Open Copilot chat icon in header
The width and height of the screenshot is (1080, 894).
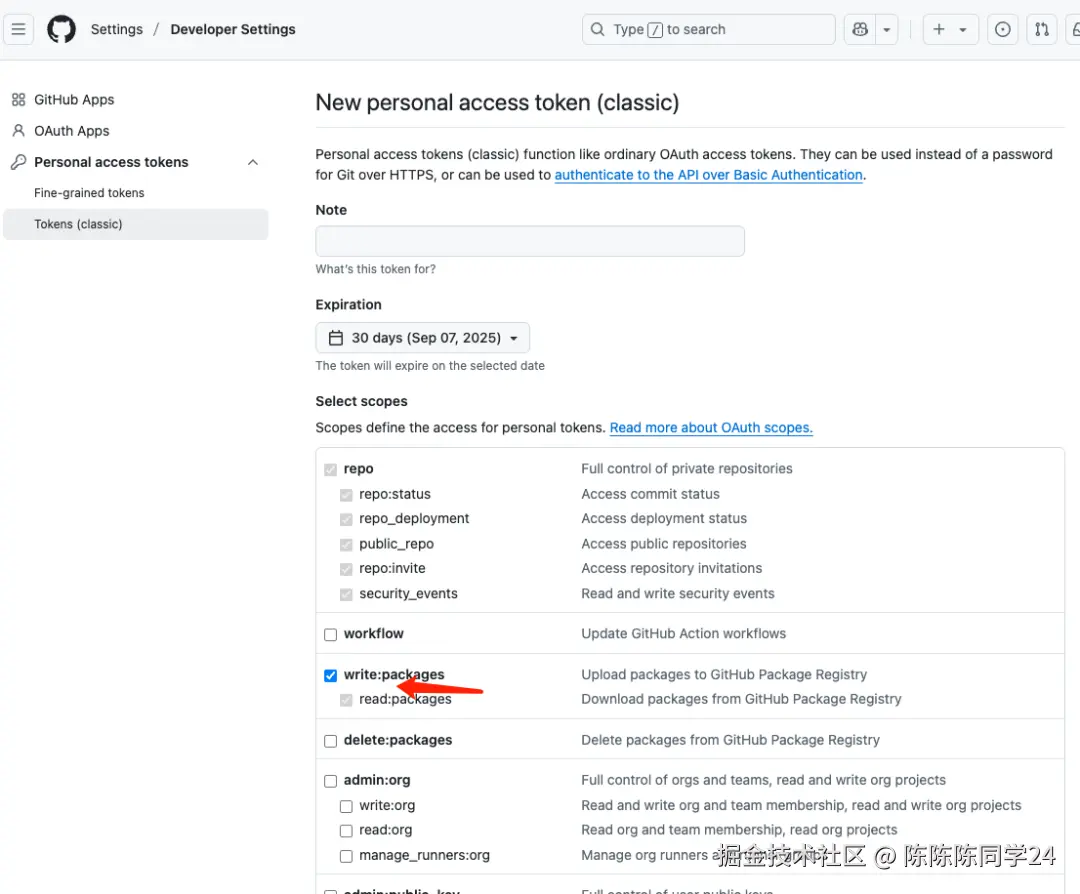point(860,30)
